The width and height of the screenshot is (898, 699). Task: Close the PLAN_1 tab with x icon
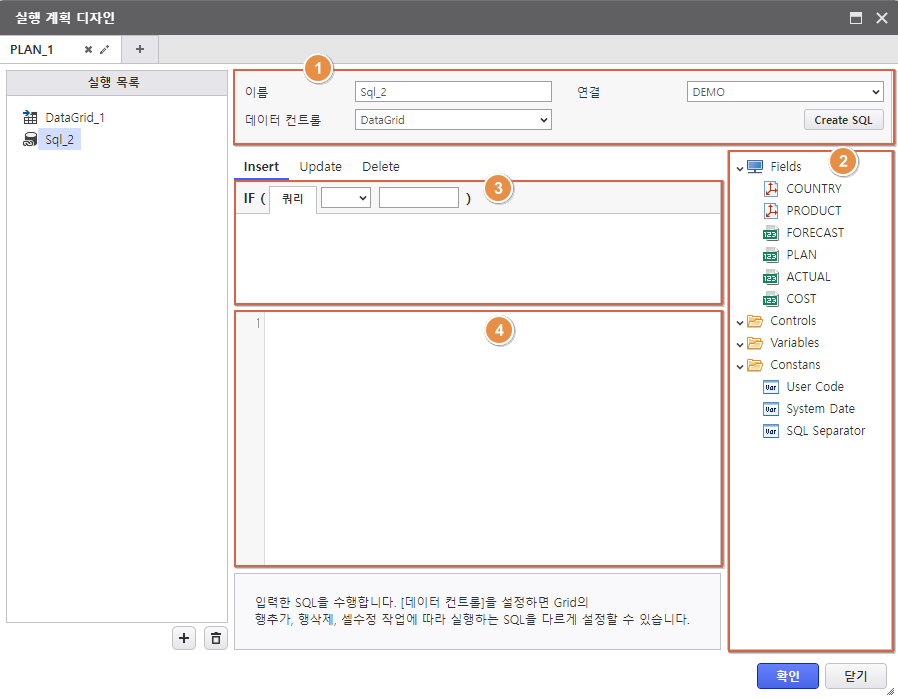(x=88, y=49)
